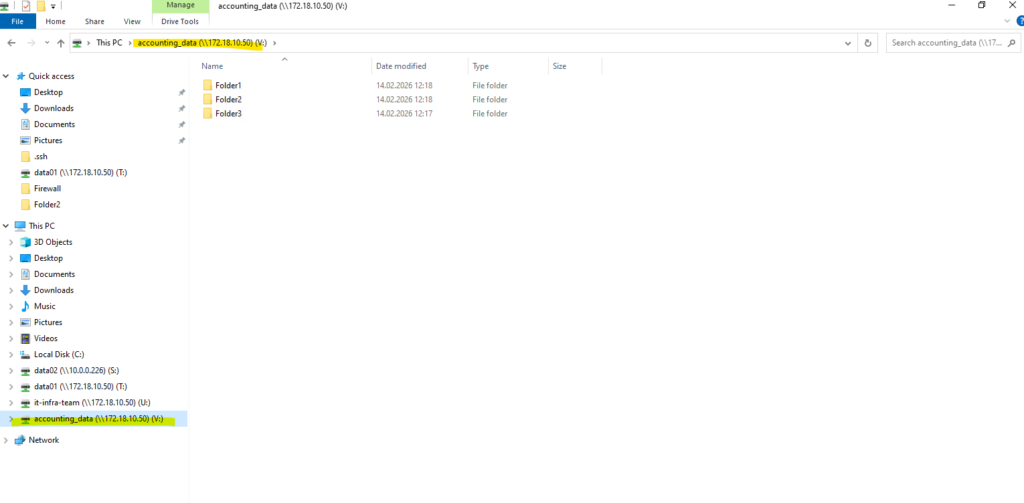Open the Network location in sidebar
The width and height of the screenshot is (1024, 503).
click(x=44, y=440)
